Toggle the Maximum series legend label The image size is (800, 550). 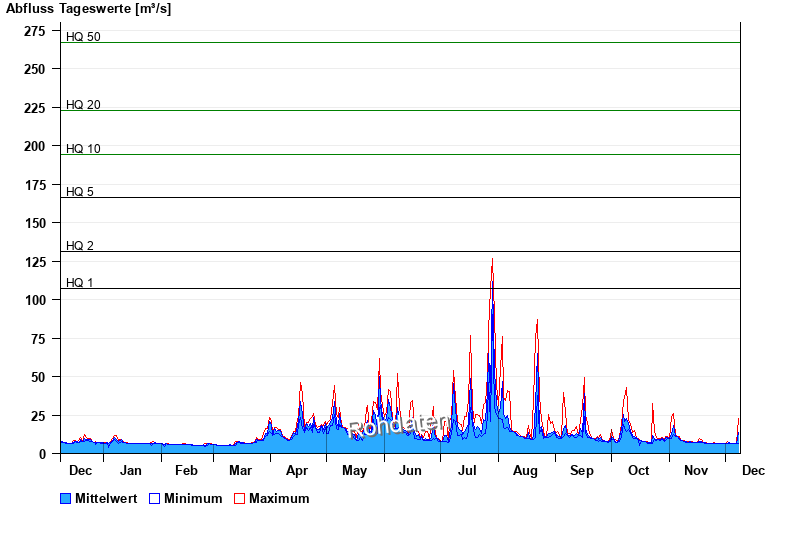[279, 498]
